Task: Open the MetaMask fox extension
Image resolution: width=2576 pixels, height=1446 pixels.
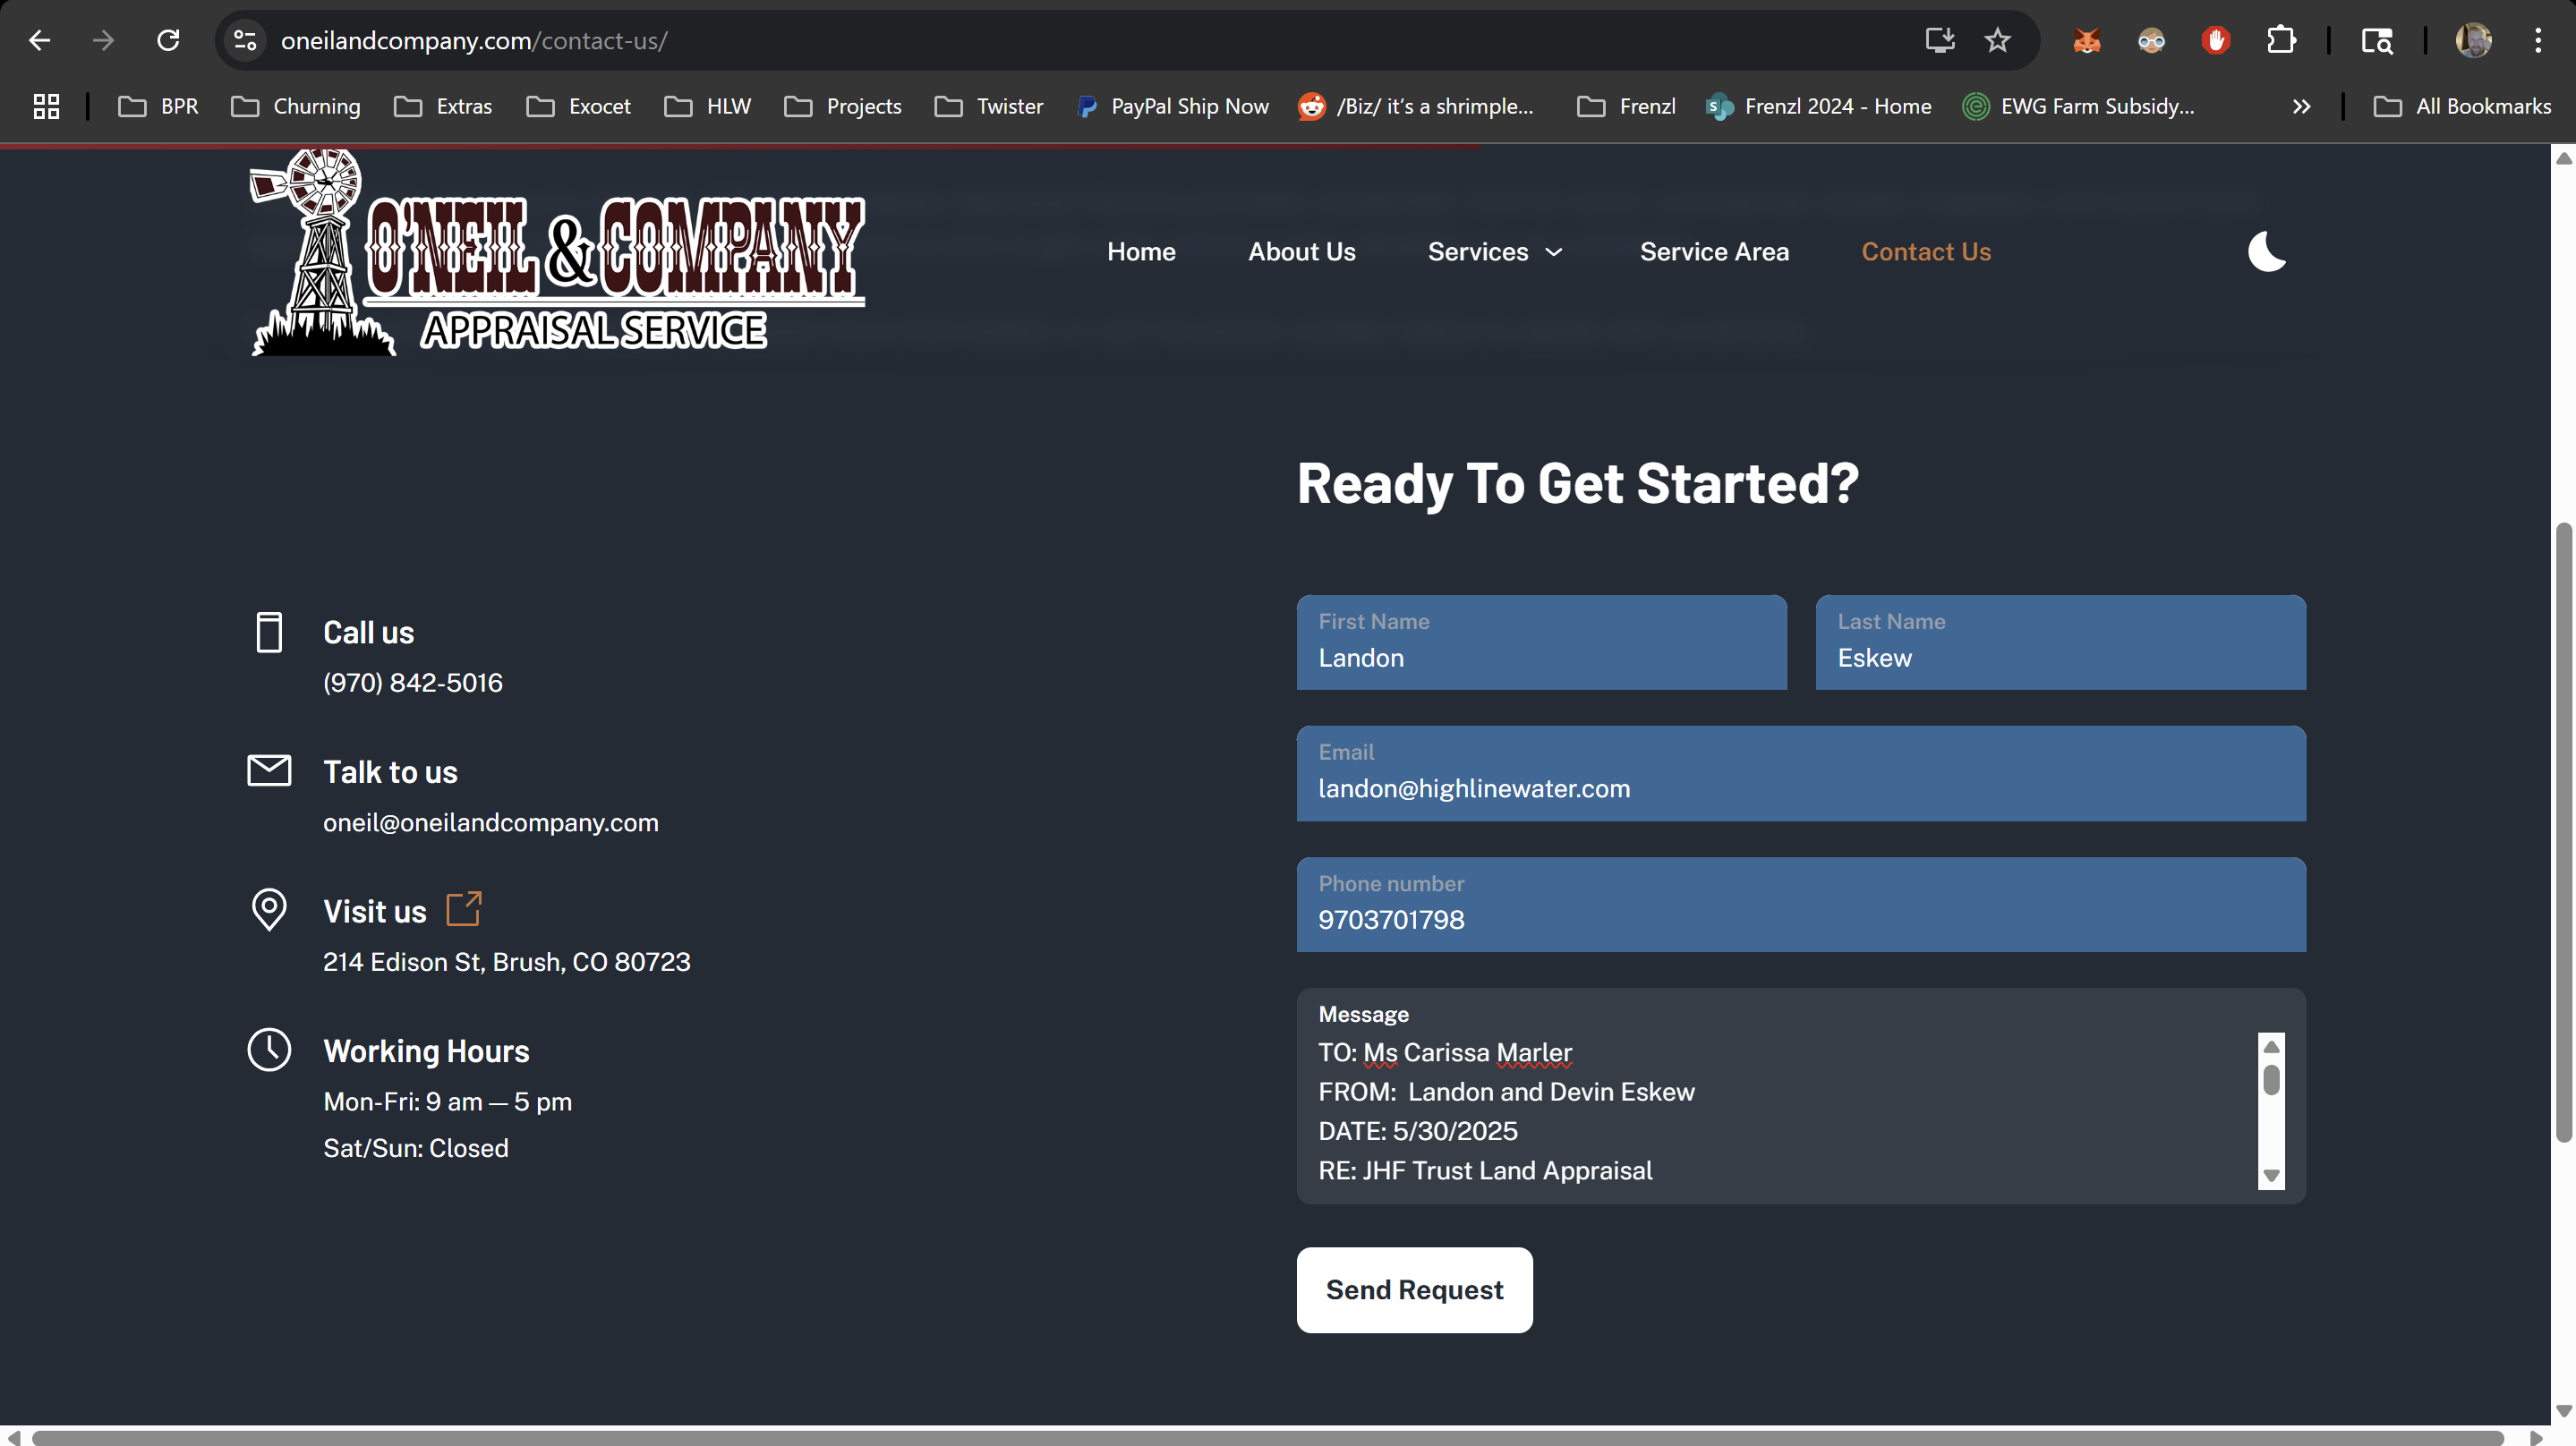Action: point(2087,40)
